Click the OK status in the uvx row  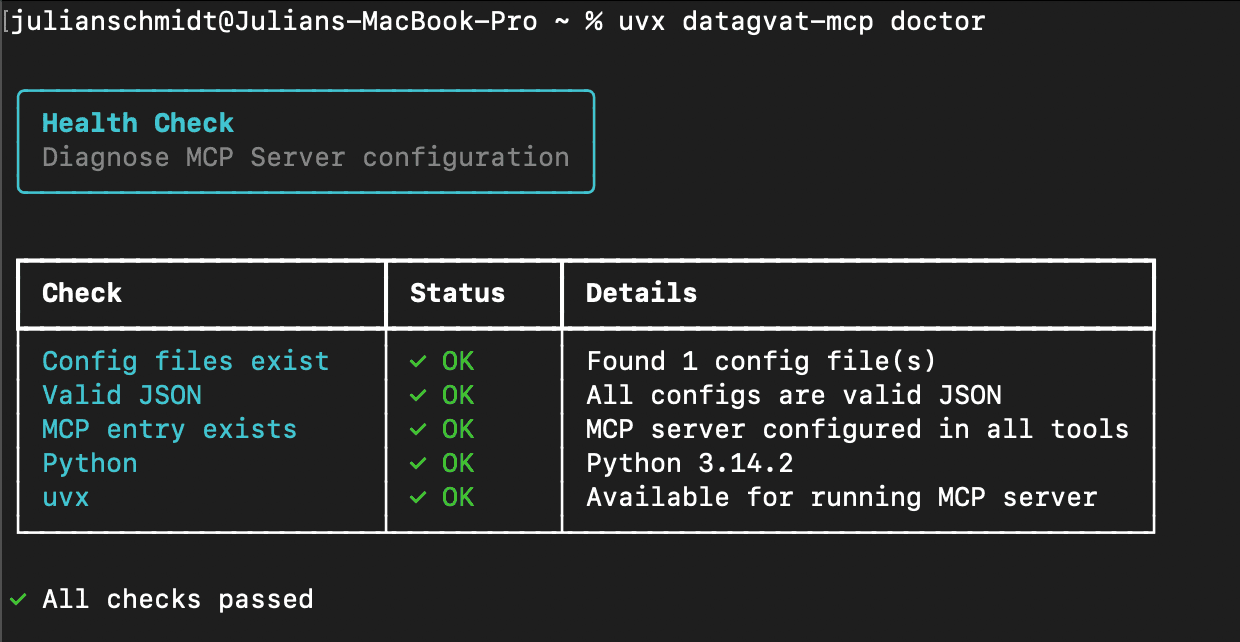click(x=457, y=497)
